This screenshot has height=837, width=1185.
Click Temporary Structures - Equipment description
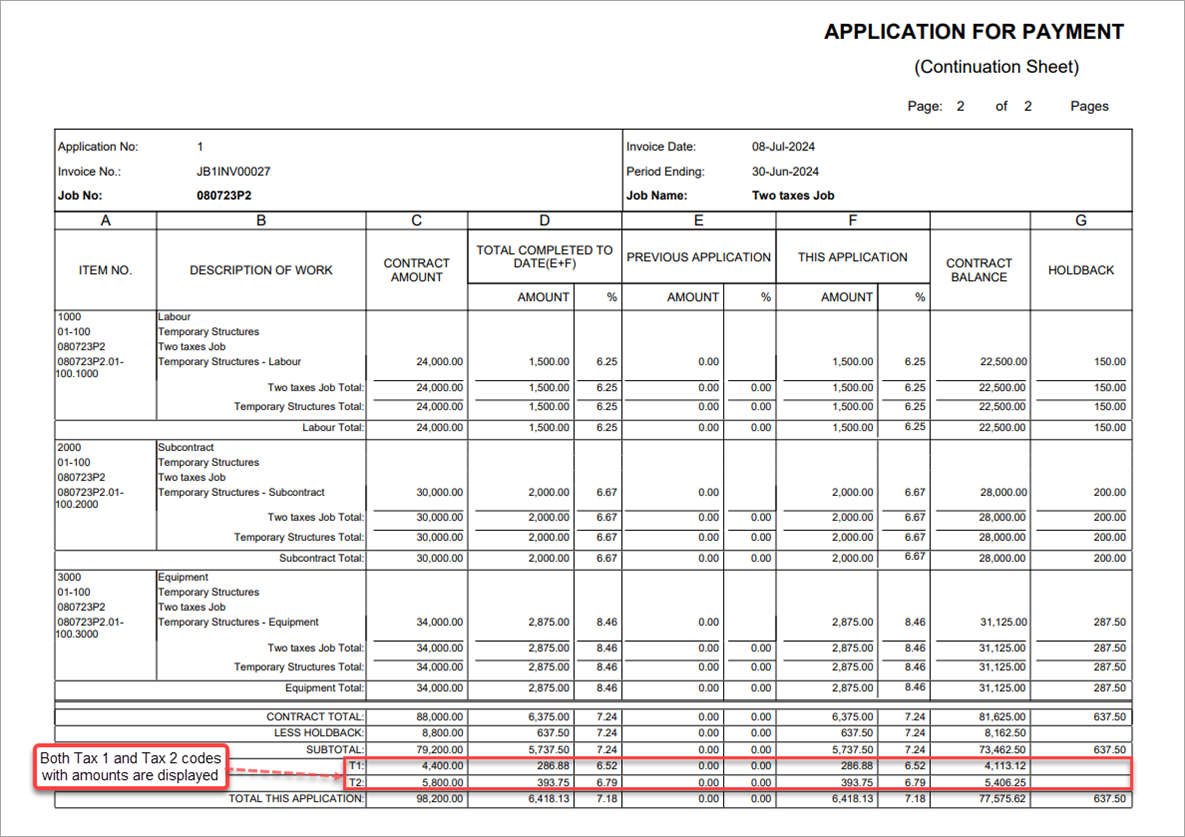(238, 622)
